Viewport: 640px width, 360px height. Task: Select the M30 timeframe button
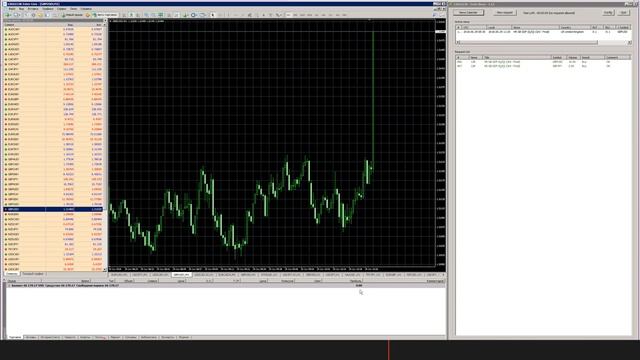309,15
